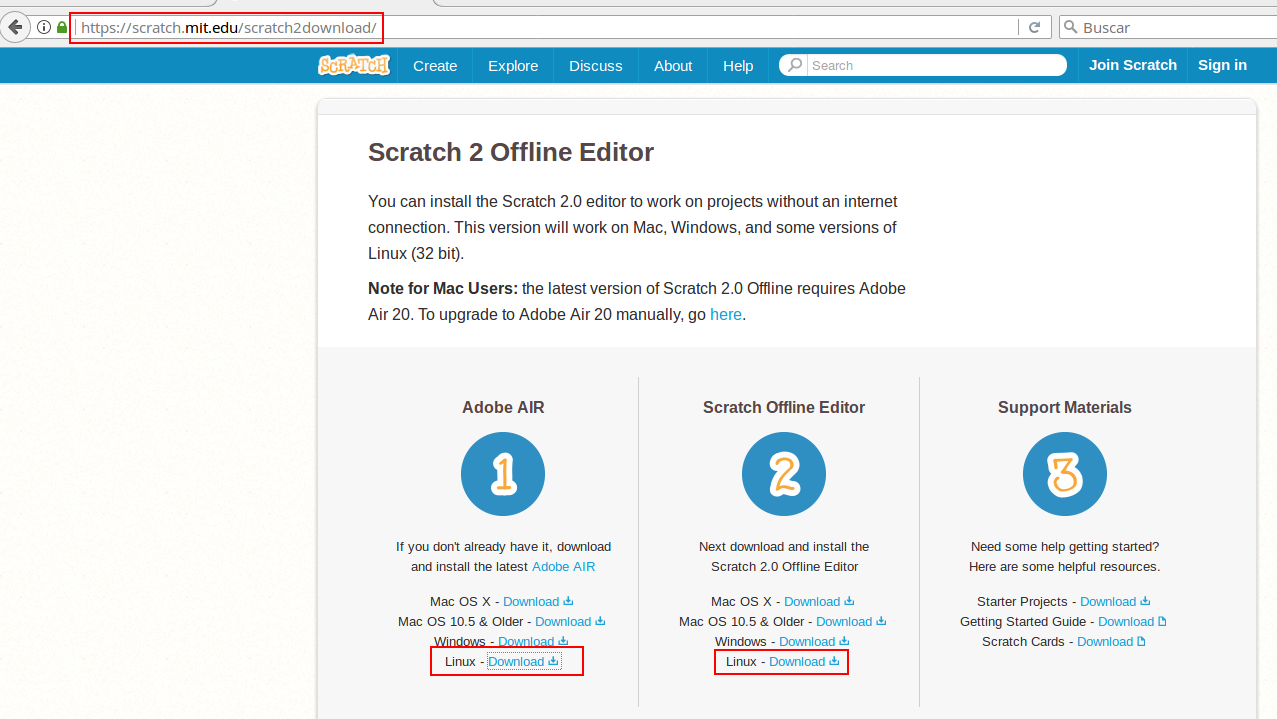Open the Create page

point(435,65)
